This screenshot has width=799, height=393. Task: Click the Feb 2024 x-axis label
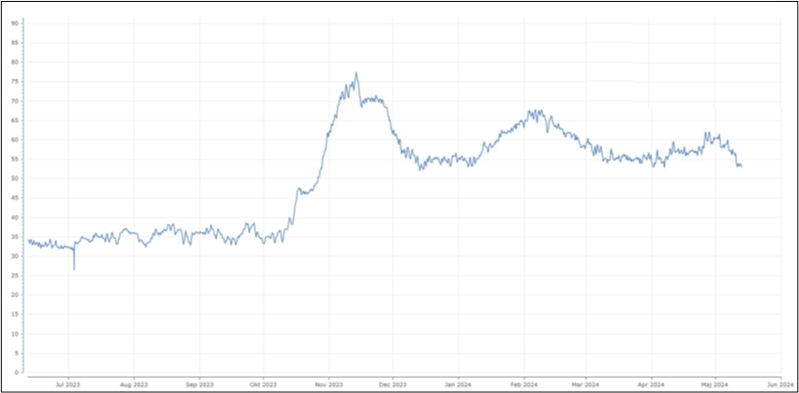tap(524, 383)
